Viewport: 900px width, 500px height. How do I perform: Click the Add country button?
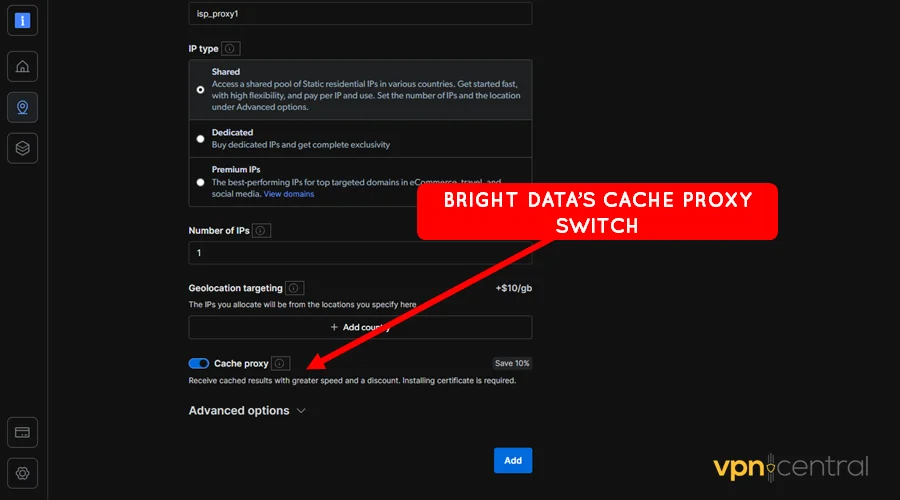point(360,327)
